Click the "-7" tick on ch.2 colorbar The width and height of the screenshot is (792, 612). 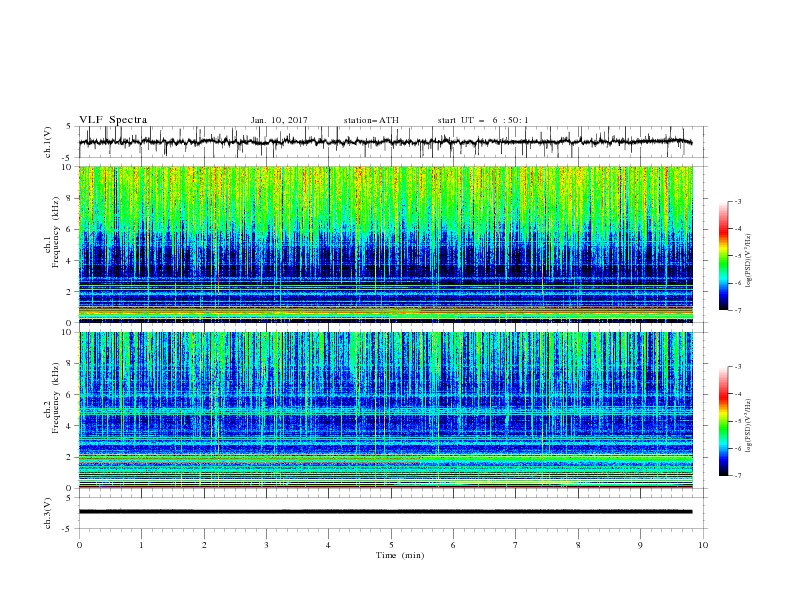pos(737,476)
